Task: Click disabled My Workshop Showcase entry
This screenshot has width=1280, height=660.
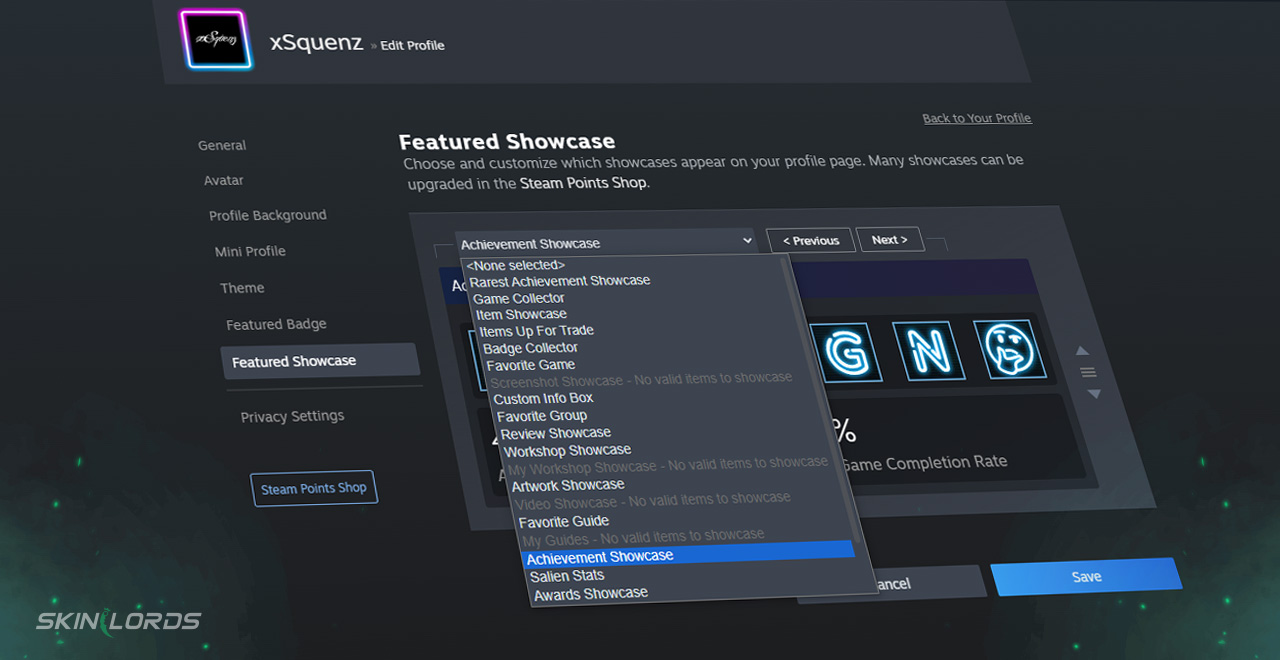Action: [667, 465]
